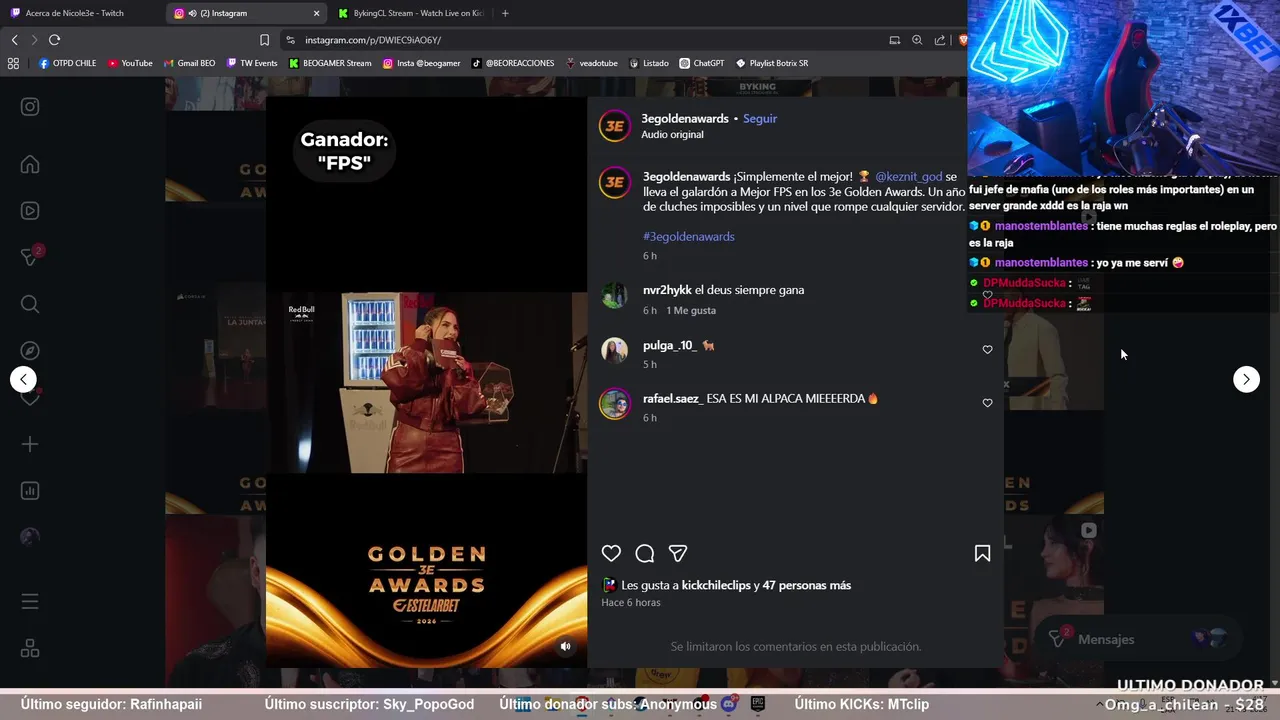The image size is (1280, 720).
Task: Open nvr2hykk commenter profile
Action: [x=667, y=290]
